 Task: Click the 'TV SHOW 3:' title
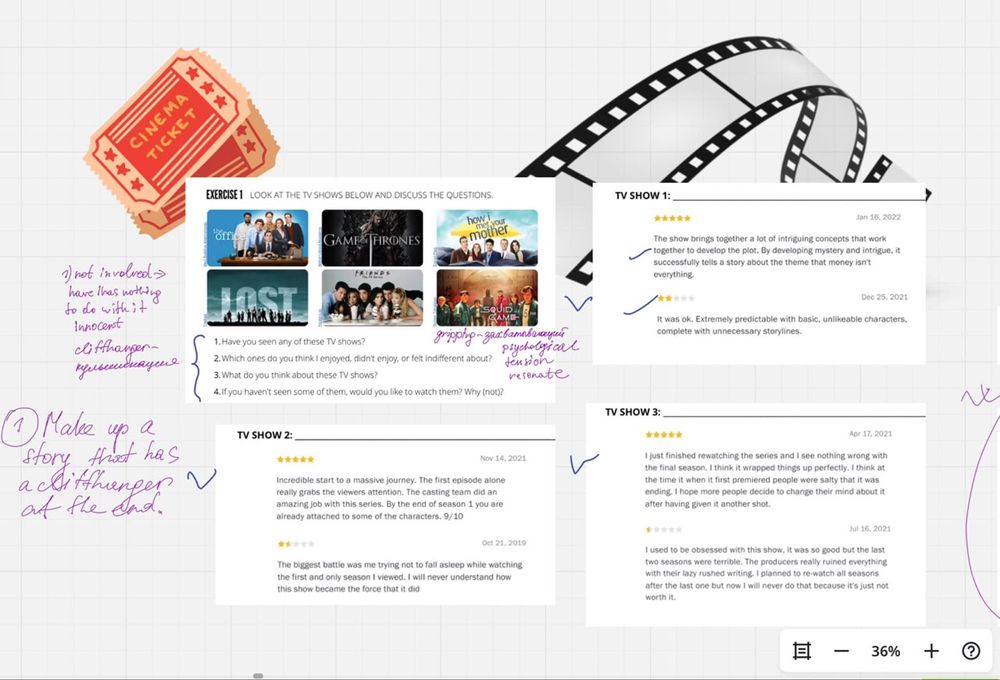(x=633, y=412)
